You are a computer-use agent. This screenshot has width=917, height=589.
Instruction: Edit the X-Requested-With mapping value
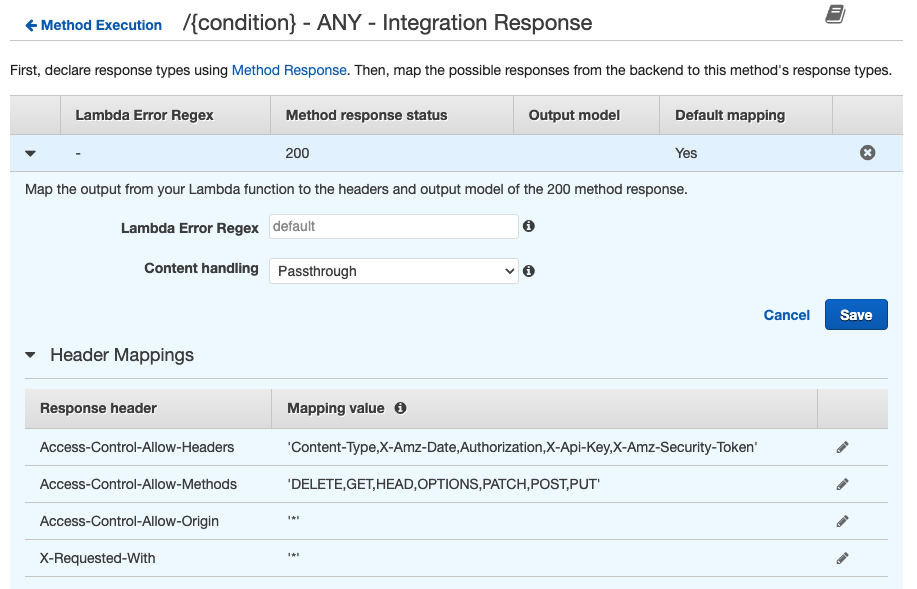coord(842,558)
